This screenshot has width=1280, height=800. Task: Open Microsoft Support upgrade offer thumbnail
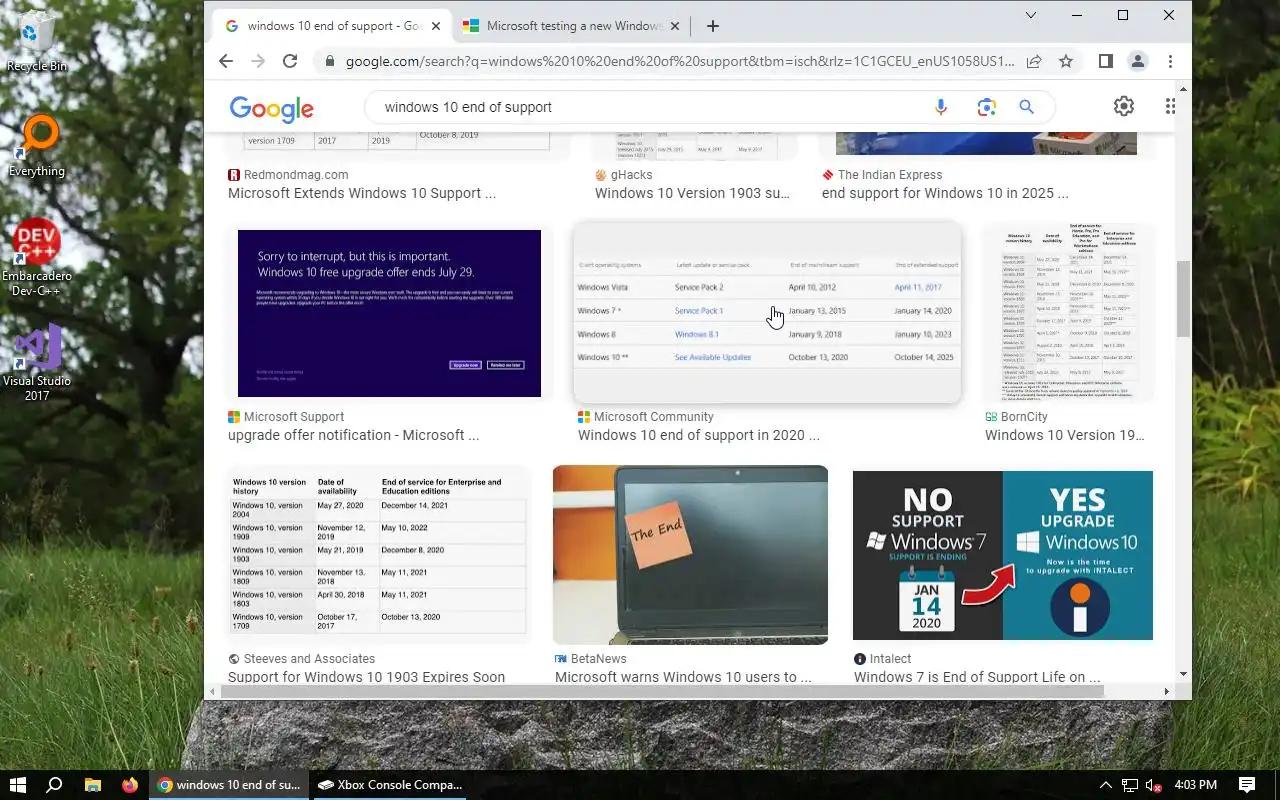(389, 313)
